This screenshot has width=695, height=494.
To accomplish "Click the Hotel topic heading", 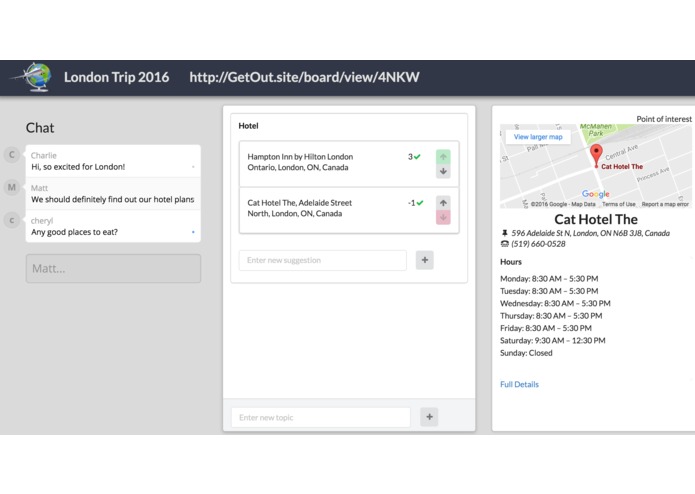I will pyautogui.click(x=248, y=126).
